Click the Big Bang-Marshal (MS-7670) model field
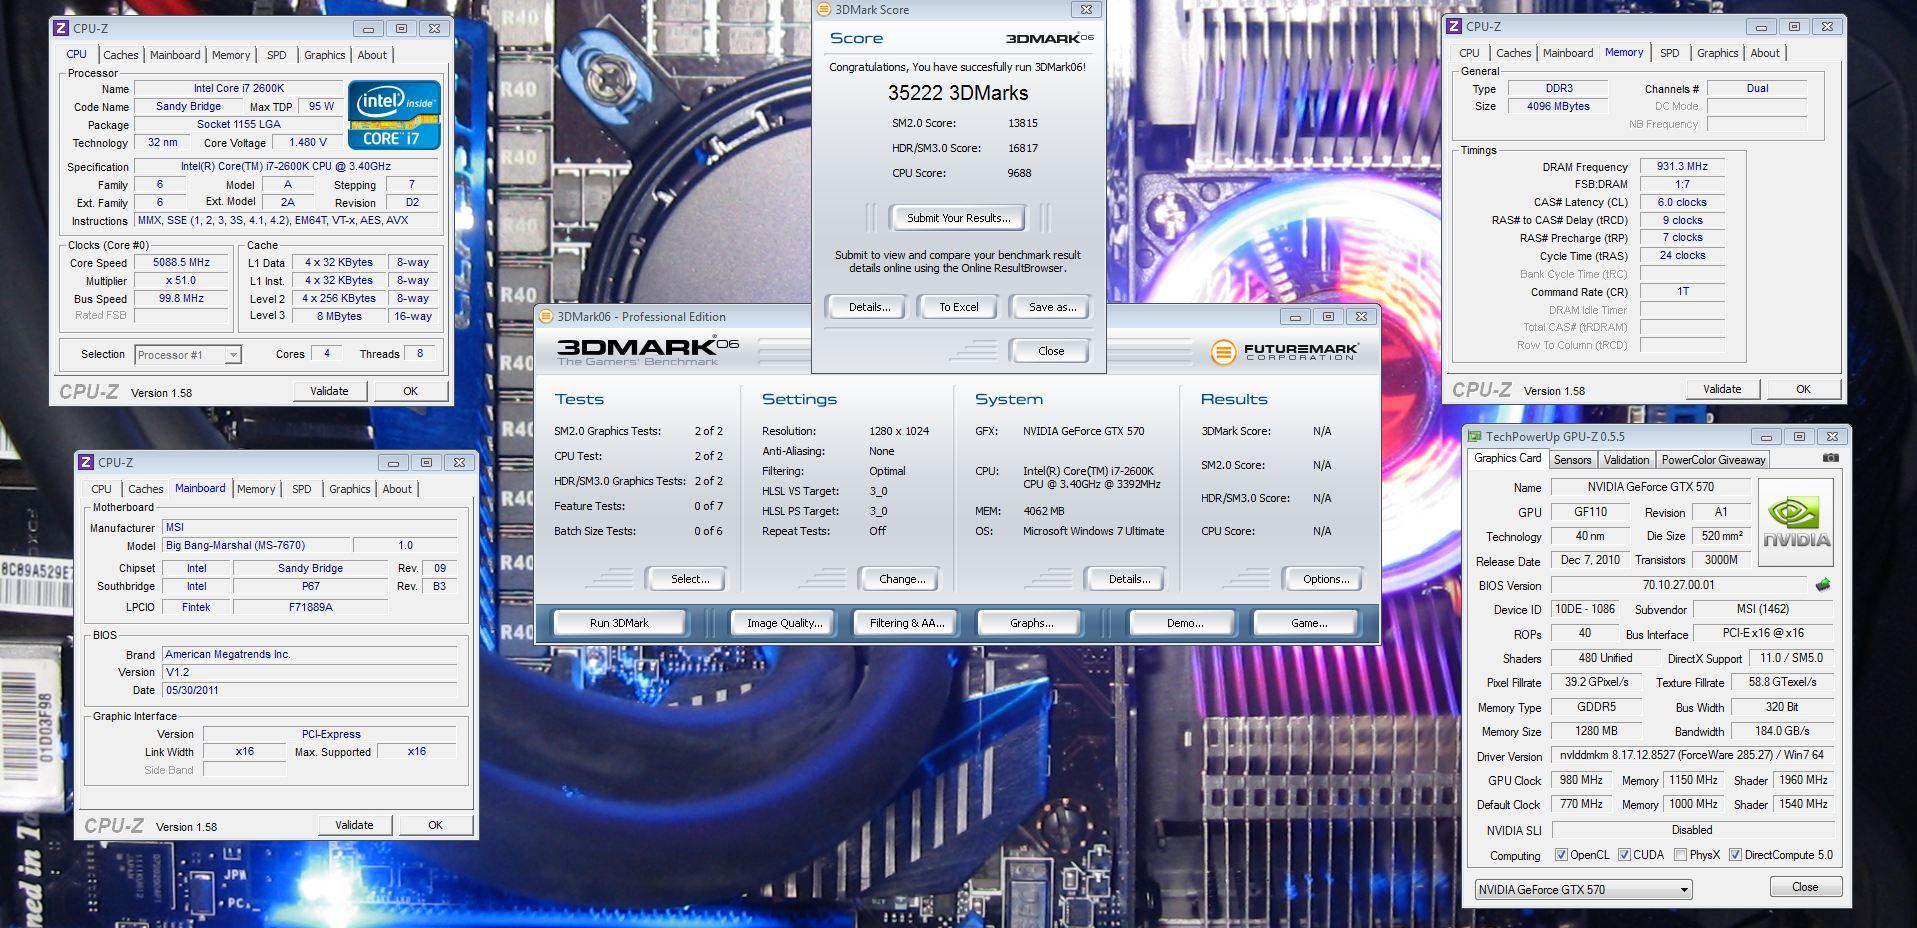 (258, 546)
